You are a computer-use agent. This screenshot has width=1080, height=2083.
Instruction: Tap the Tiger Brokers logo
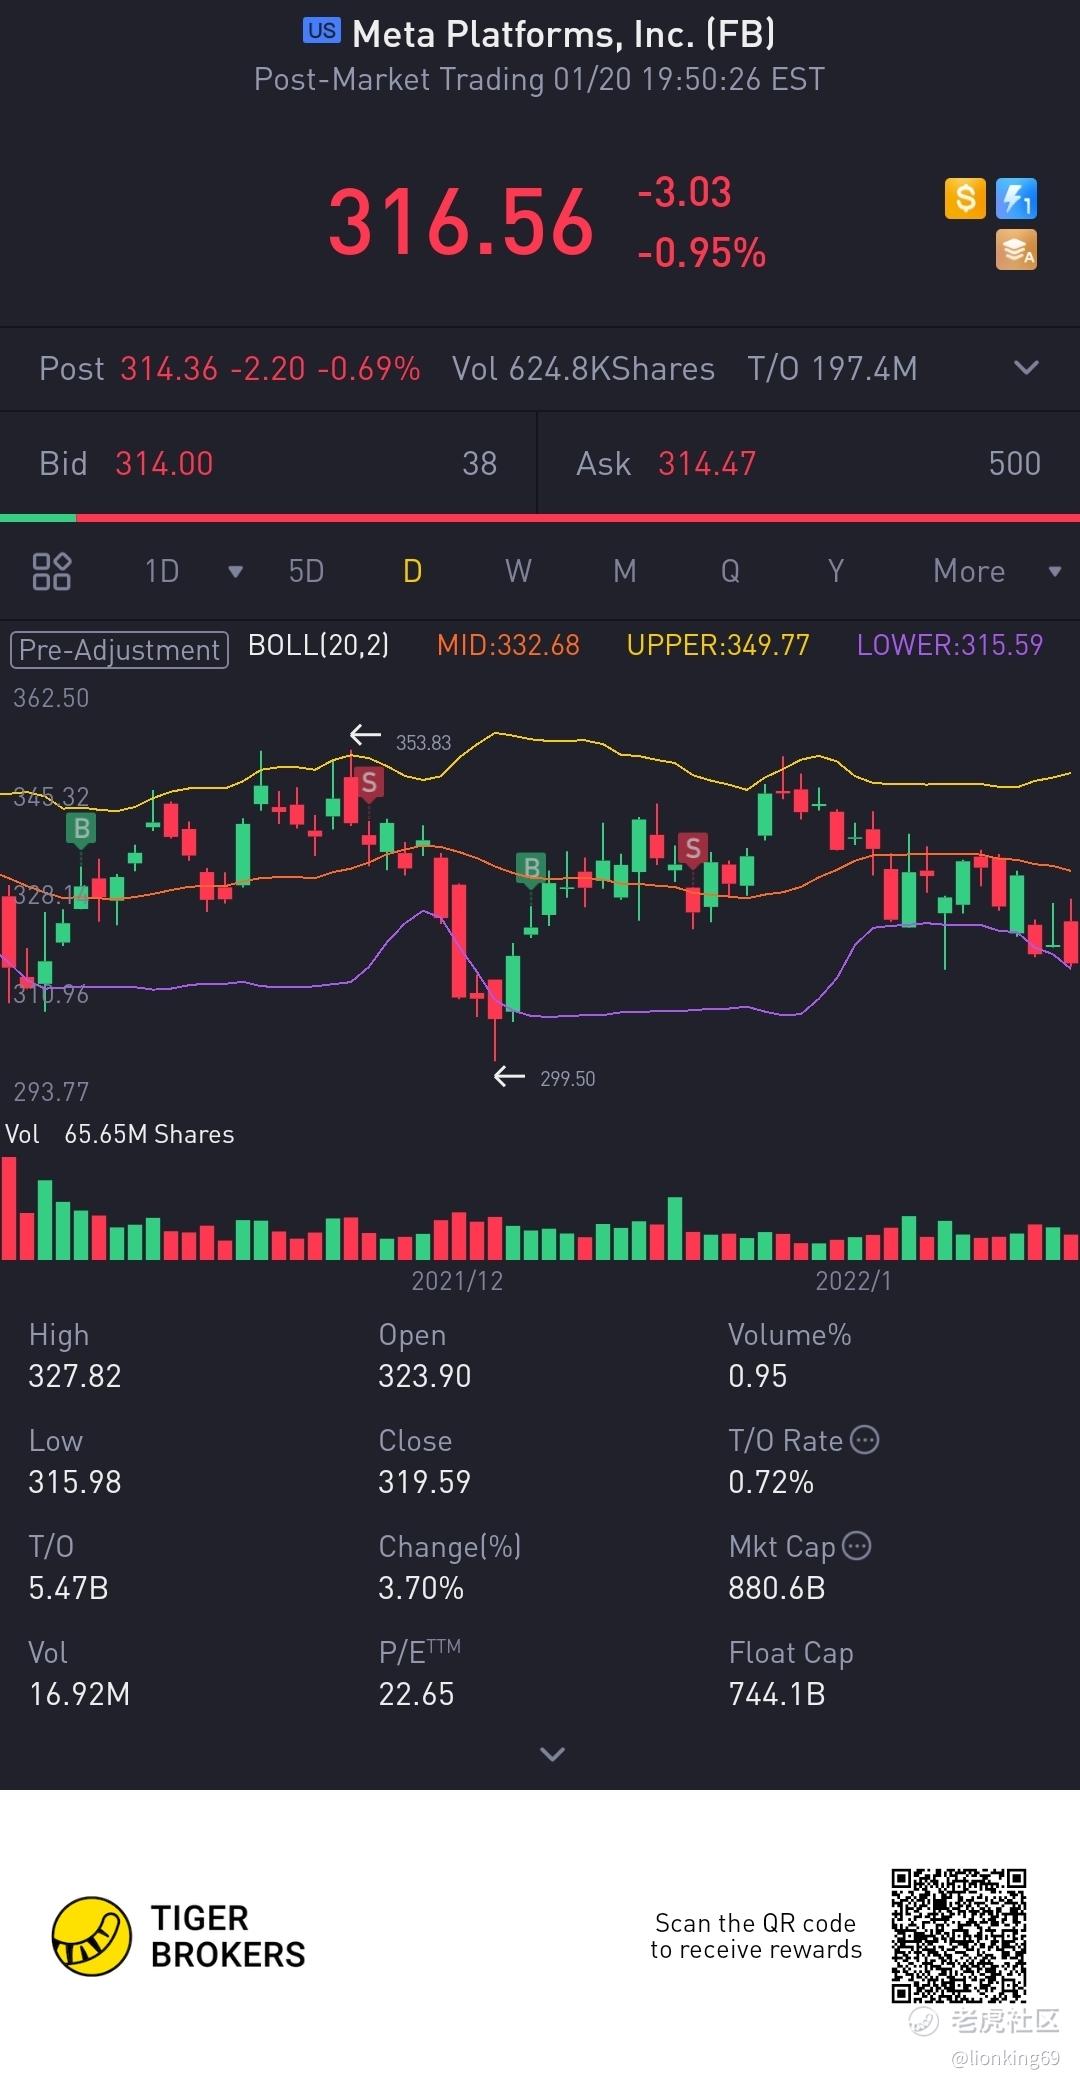click(179, 1936)
